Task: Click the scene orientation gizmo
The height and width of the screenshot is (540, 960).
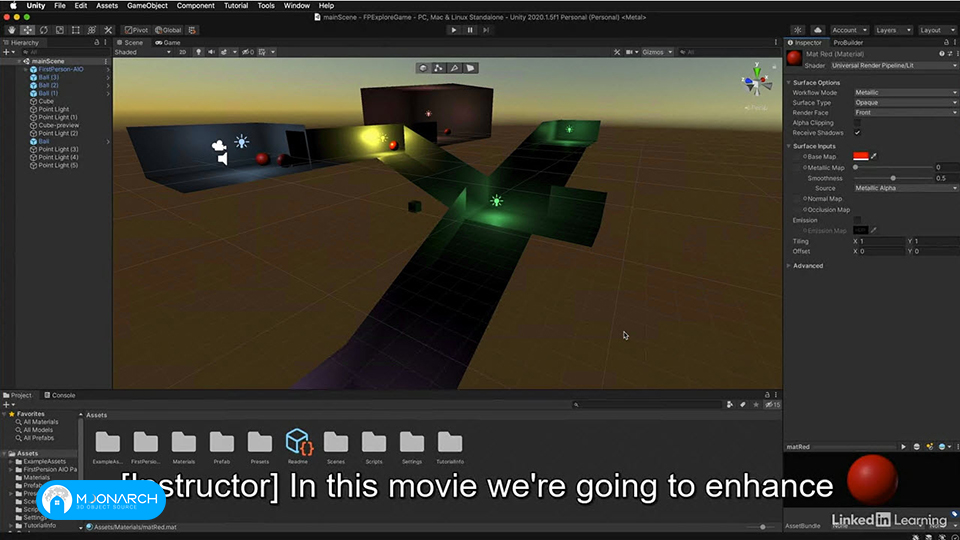Action: [756, 80]
